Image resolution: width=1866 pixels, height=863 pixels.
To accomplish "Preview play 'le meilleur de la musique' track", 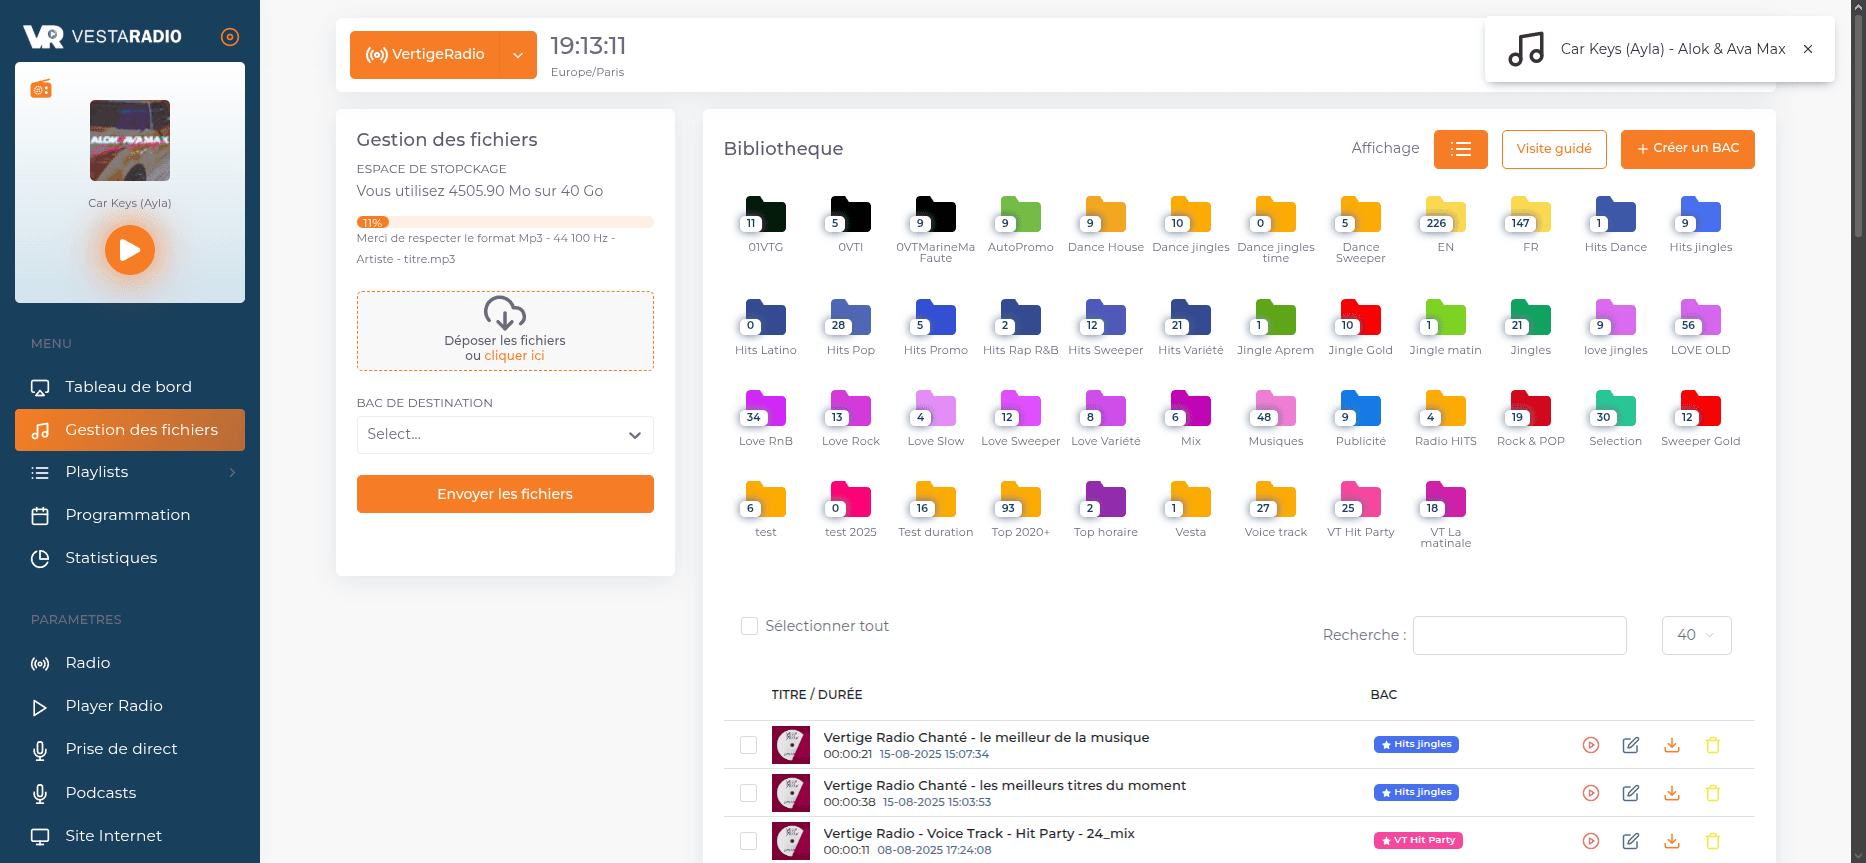I will coord(1591,745).
